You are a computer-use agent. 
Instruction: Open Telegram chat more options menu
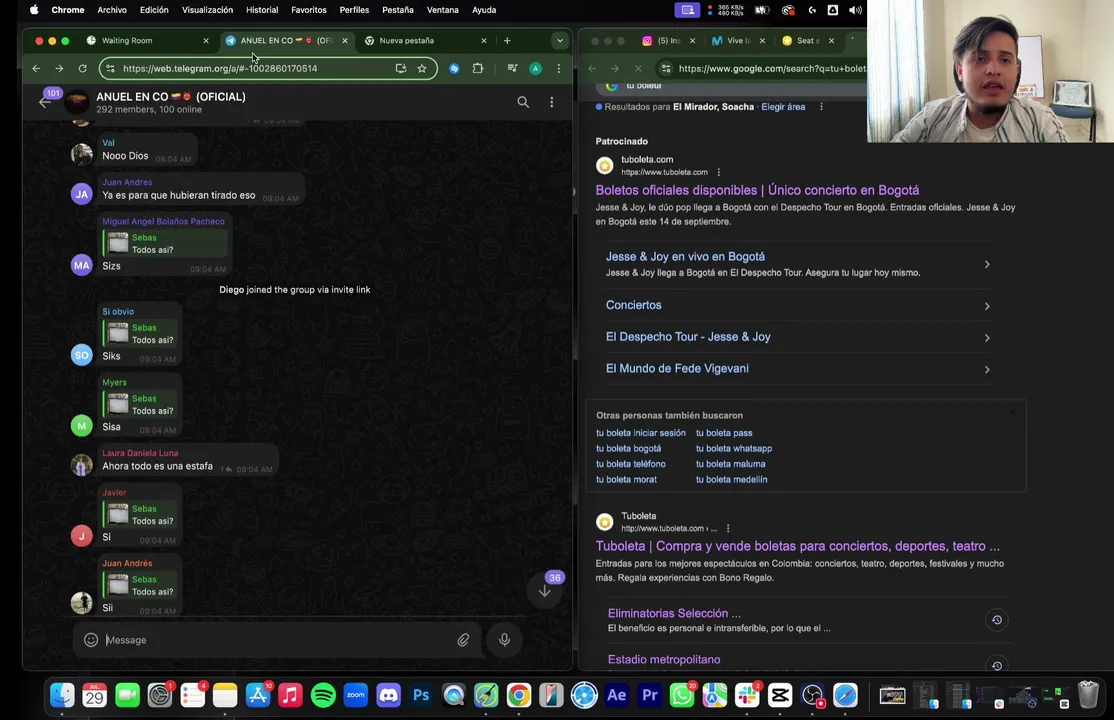(551, 102)
